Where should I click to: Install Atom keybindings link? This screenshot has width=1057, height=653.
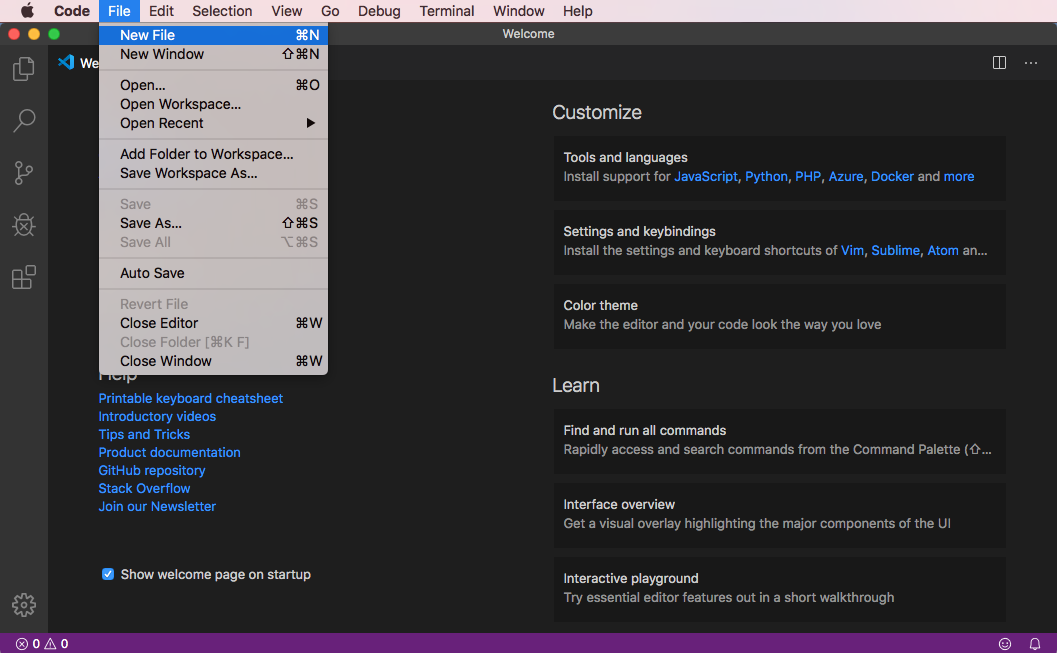942,251
